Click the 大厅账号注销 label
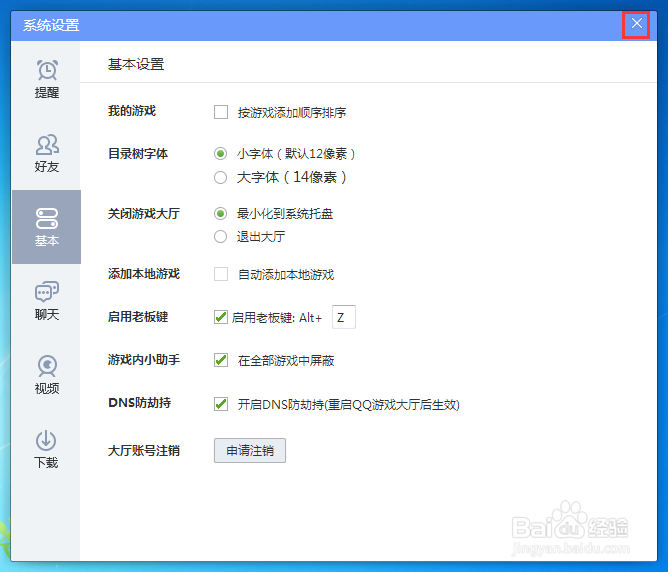The image size is (668, 572). (x=144, y=451)
